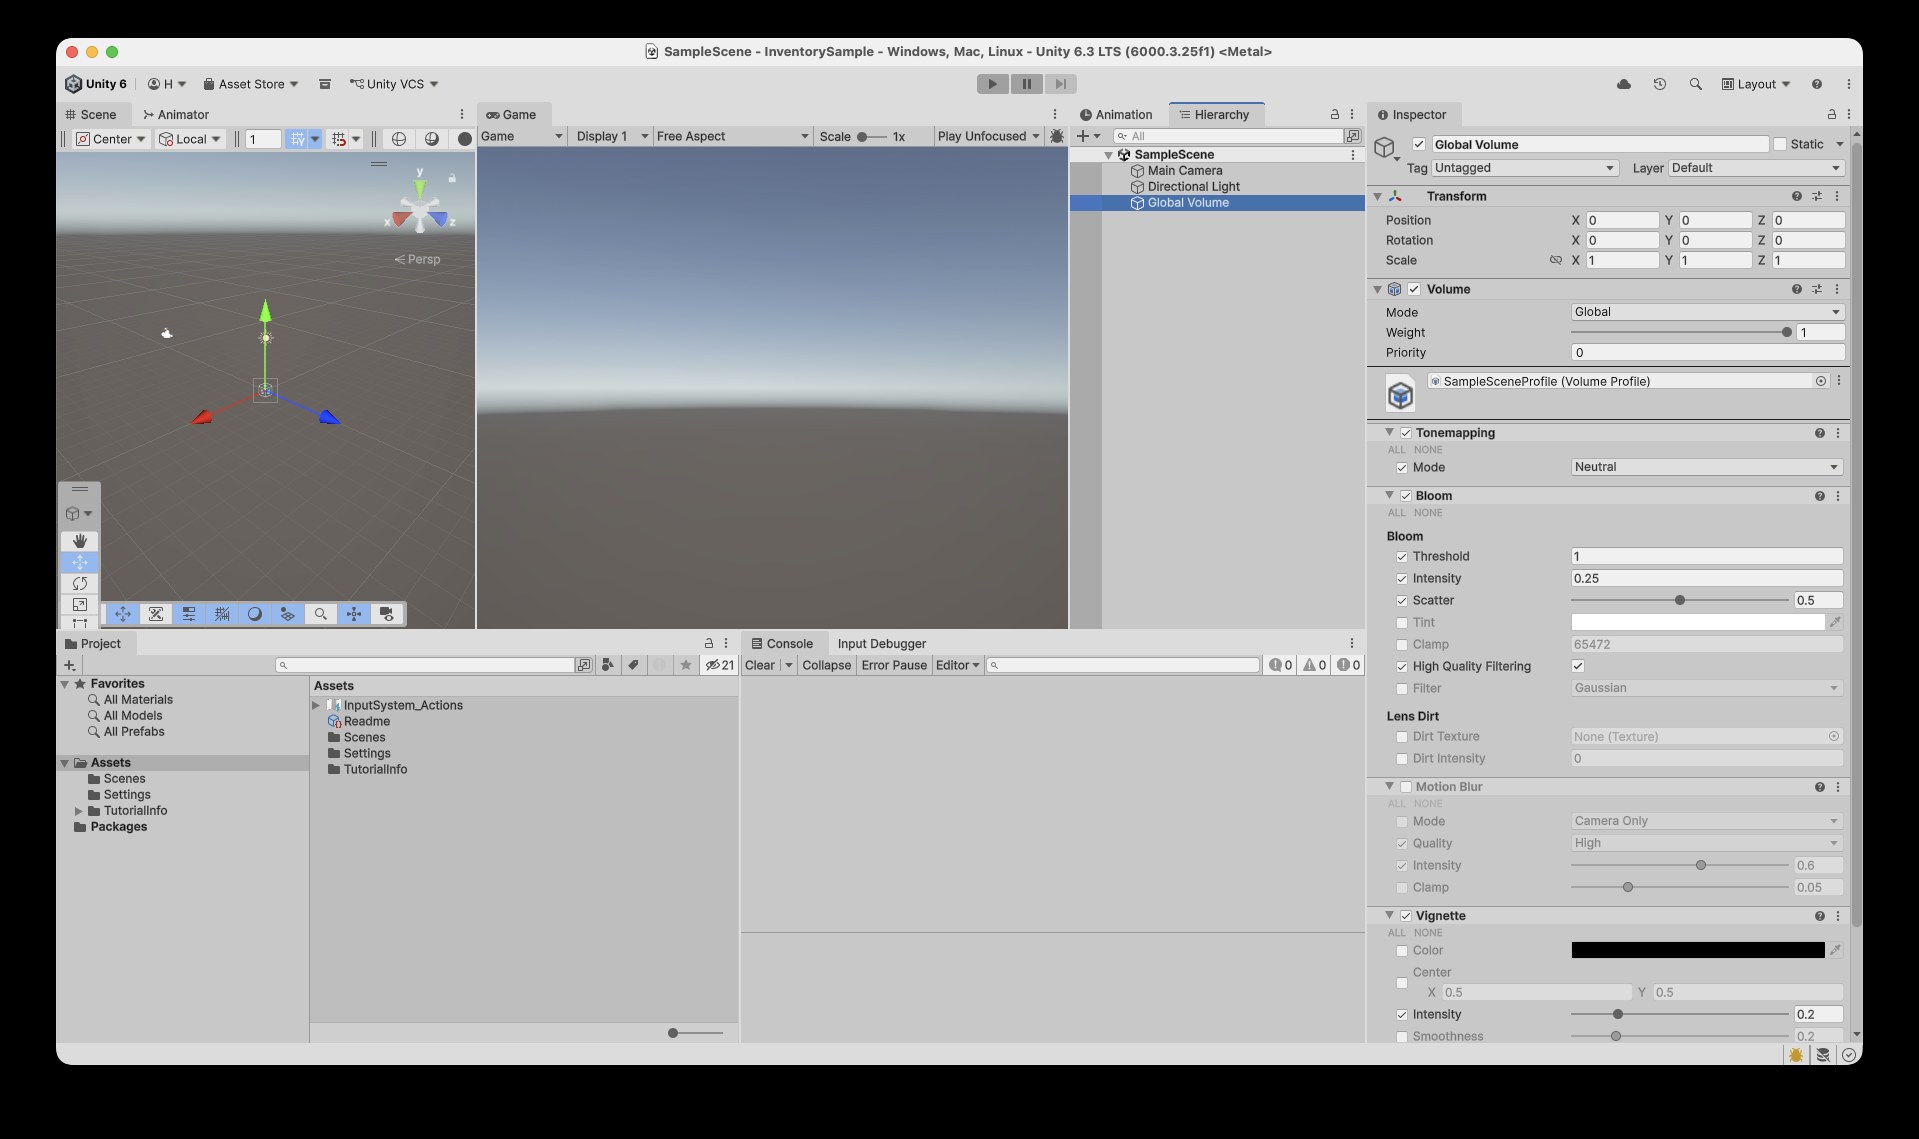Open the Layer dropdown showing Default
The height and width of the screenshot is (1139, 1919).
click(x=1756, y=168)
